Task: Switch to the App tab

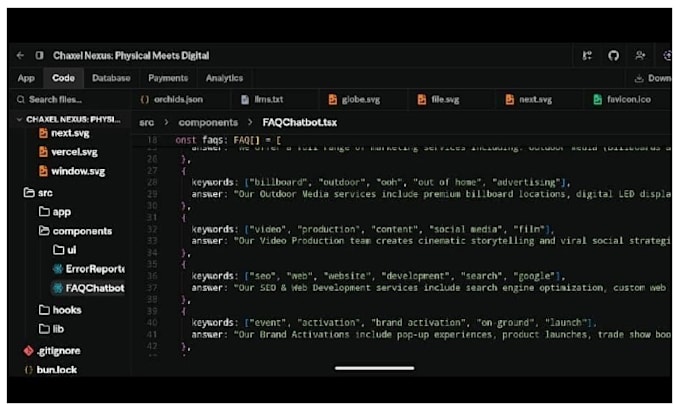Action: [26, 78]
